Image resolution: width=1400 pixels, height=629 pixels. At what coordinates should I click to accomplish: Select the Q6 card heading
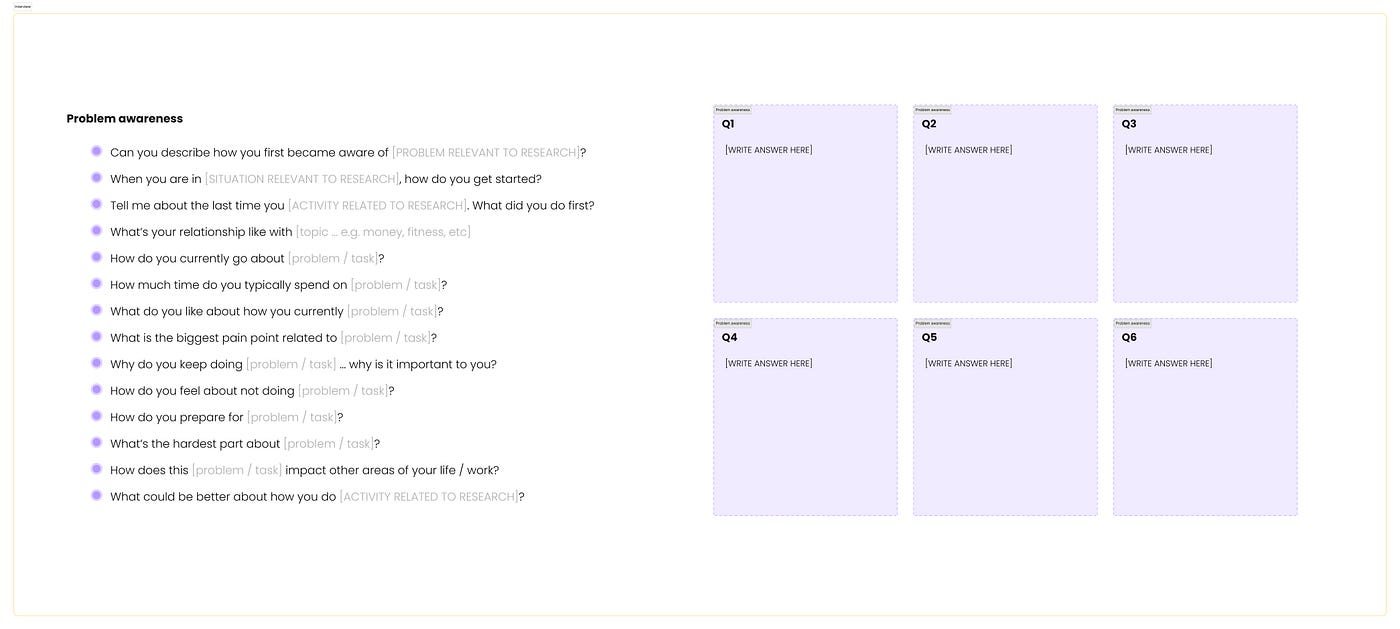point(1129,337)
